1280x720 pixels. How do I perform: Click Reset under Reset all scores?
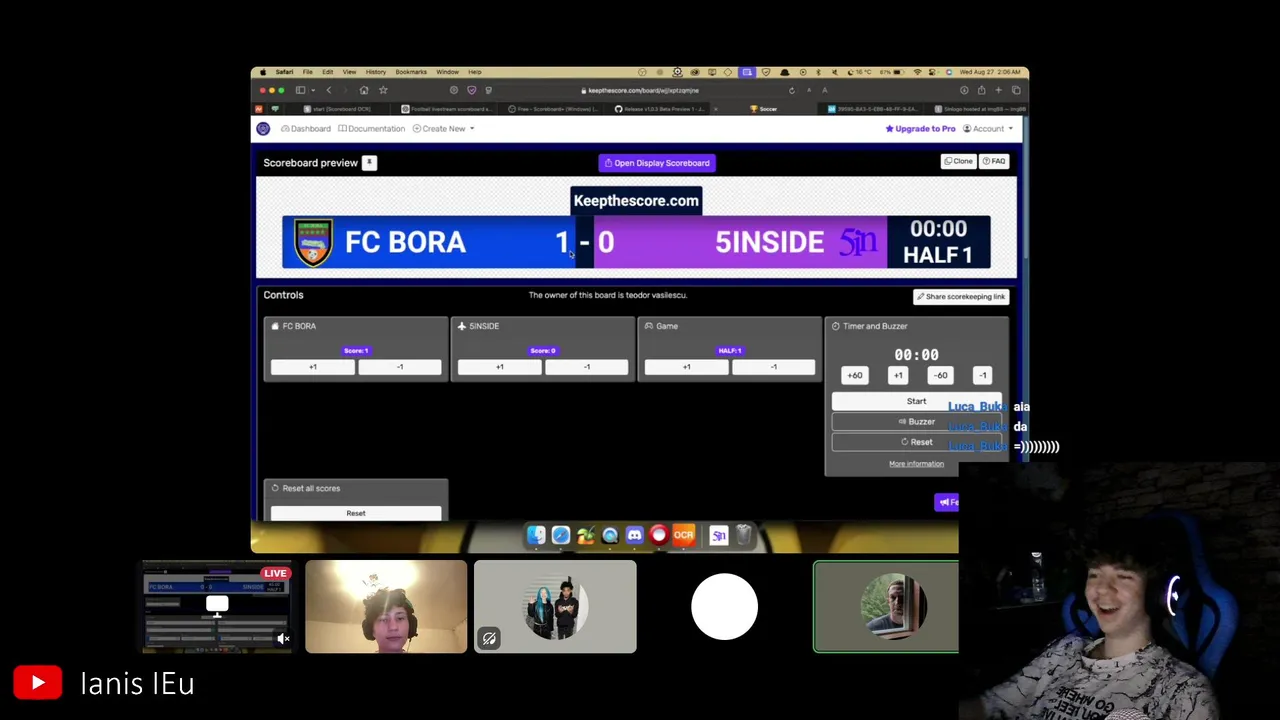click(356, 513)
